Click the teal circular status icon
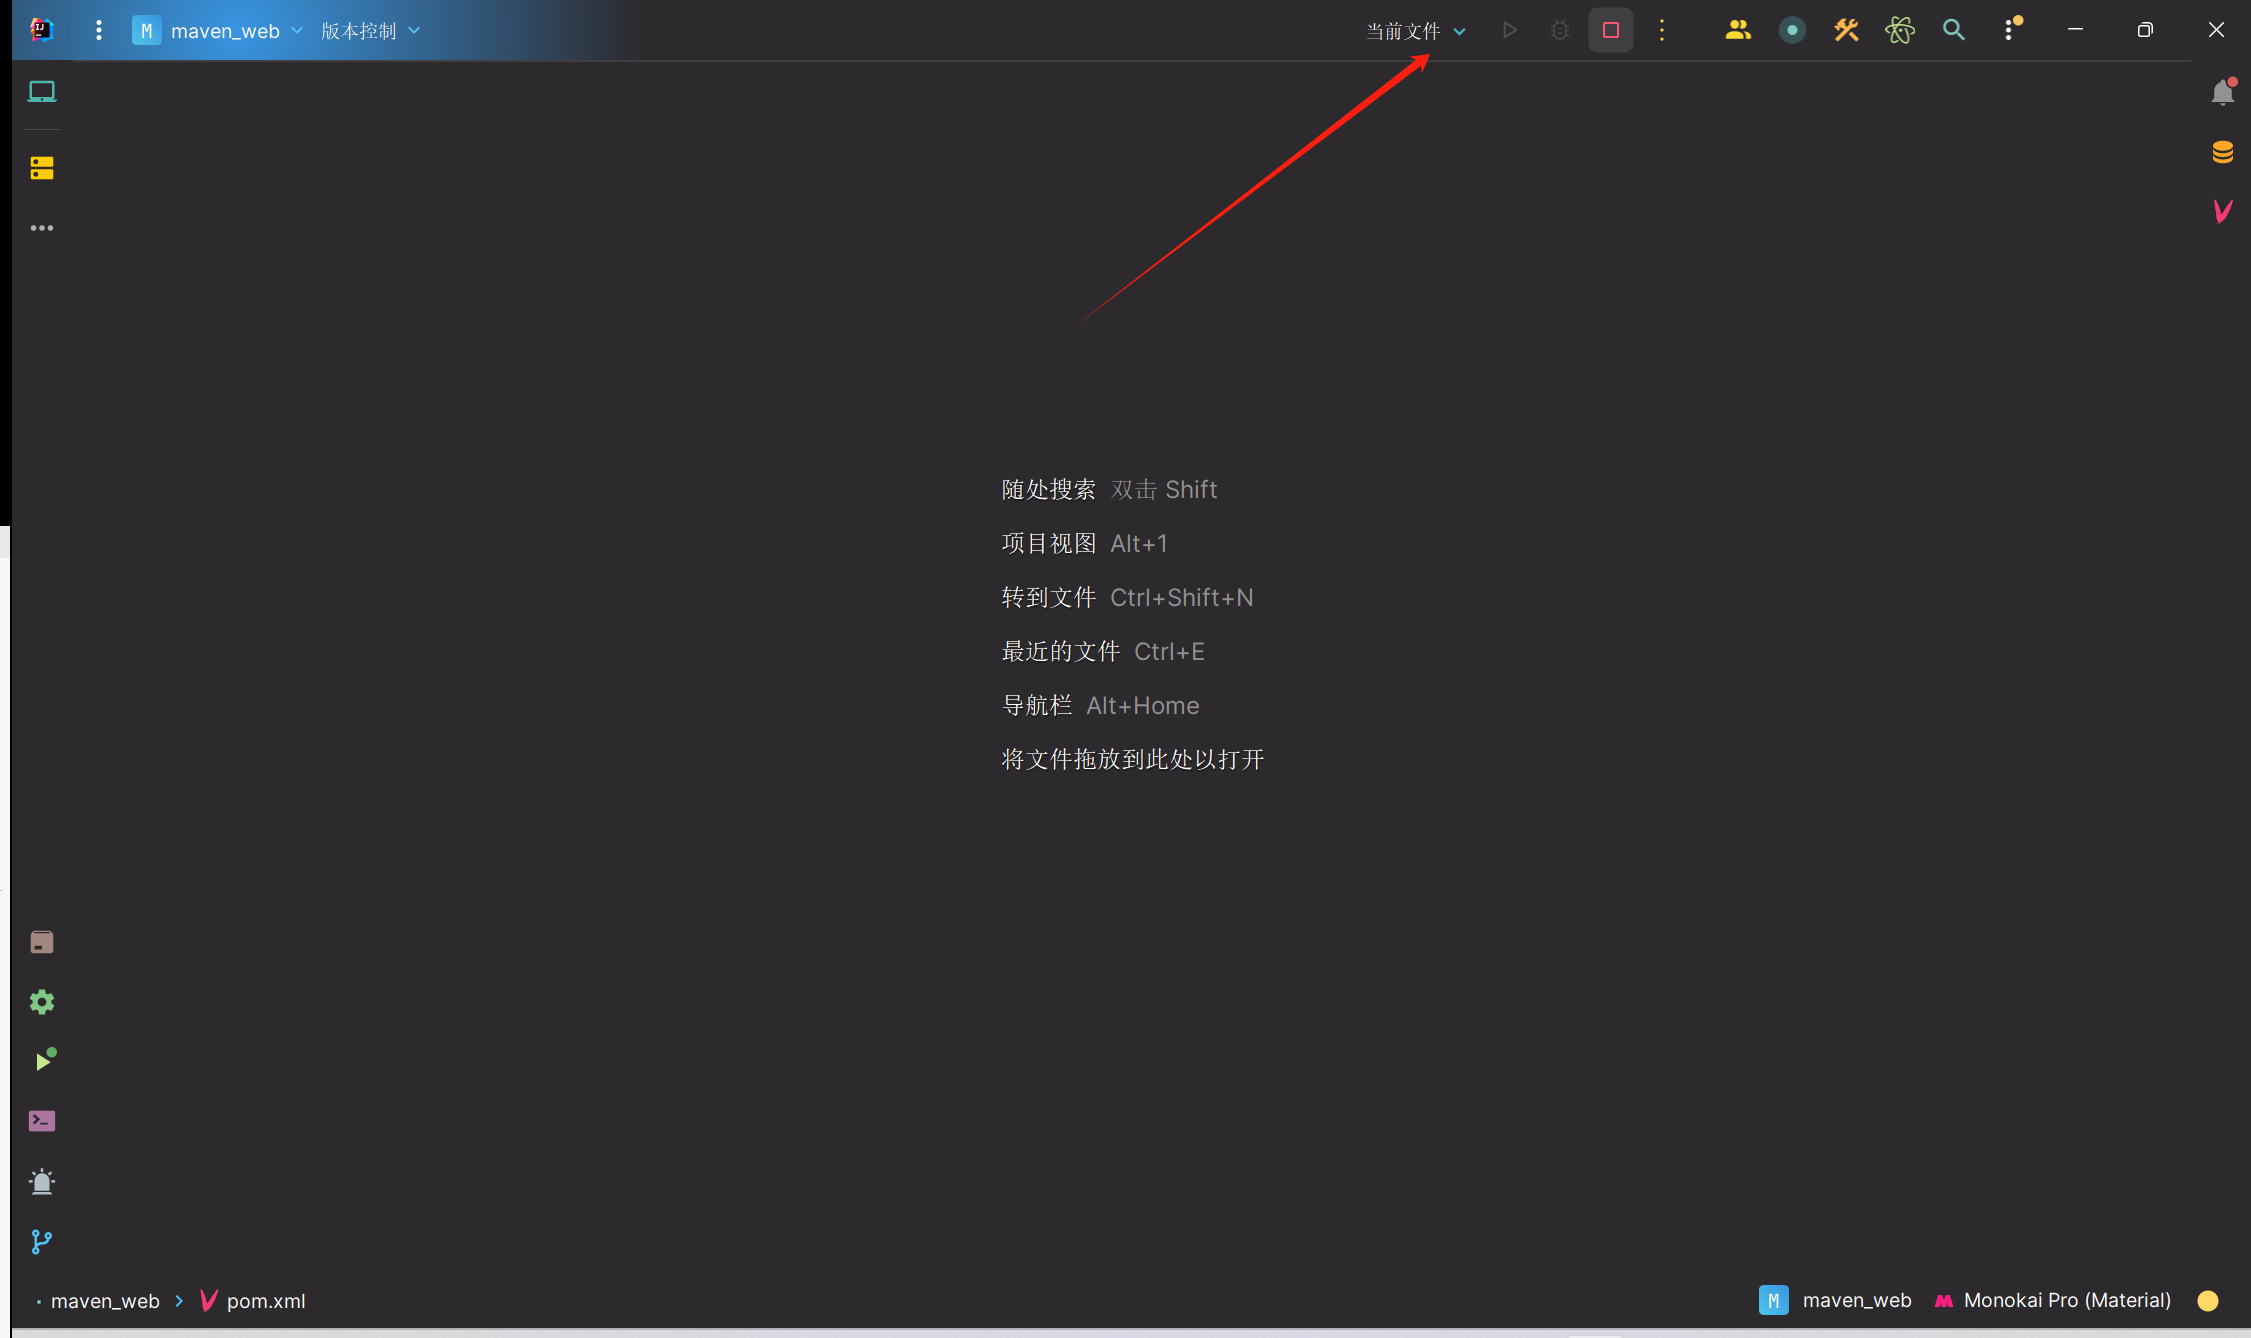 1792,30
